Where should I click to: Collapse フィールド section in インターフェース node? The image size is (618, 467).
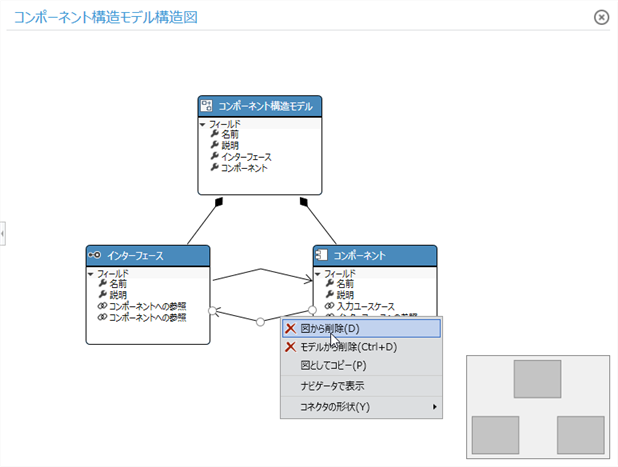(91, 273)
